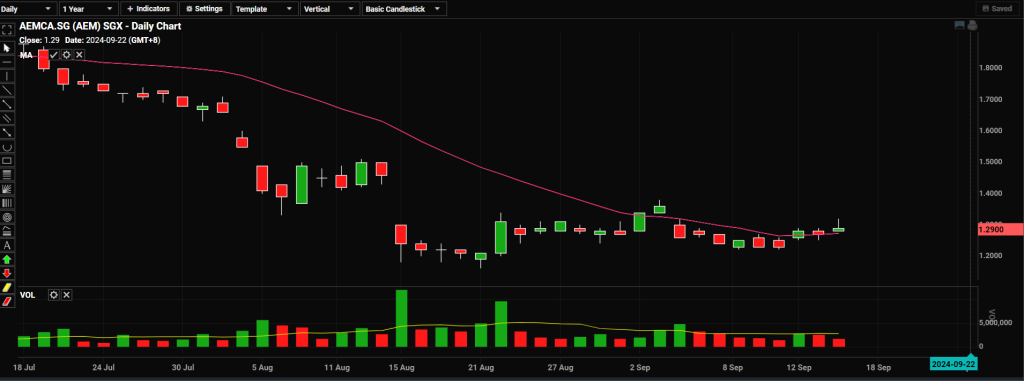Select the text annotation A tool
This screenshot has width=1024, height=381.
[x=7, y=245]
